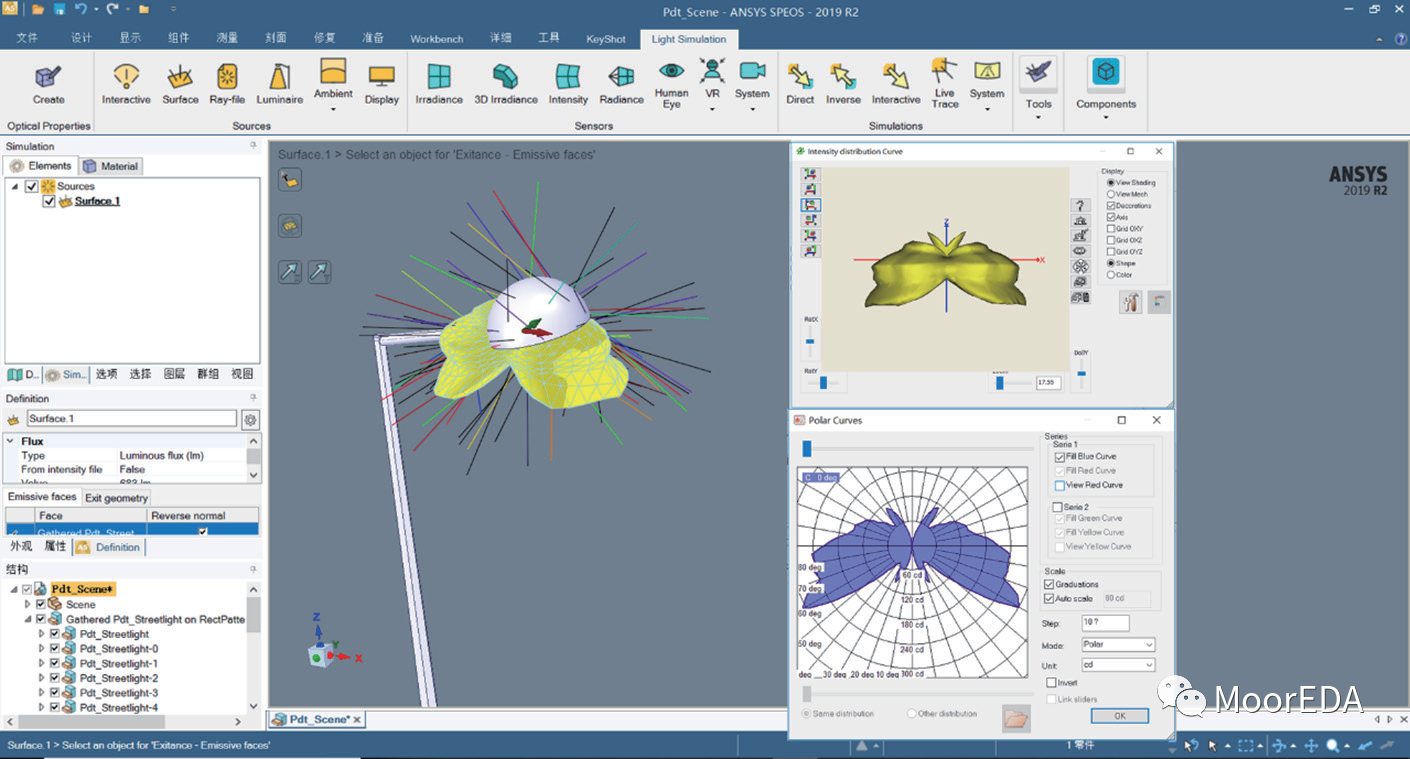Uncheck the Decorations checkbox

pyautogui.click(x=1111, y=206)
